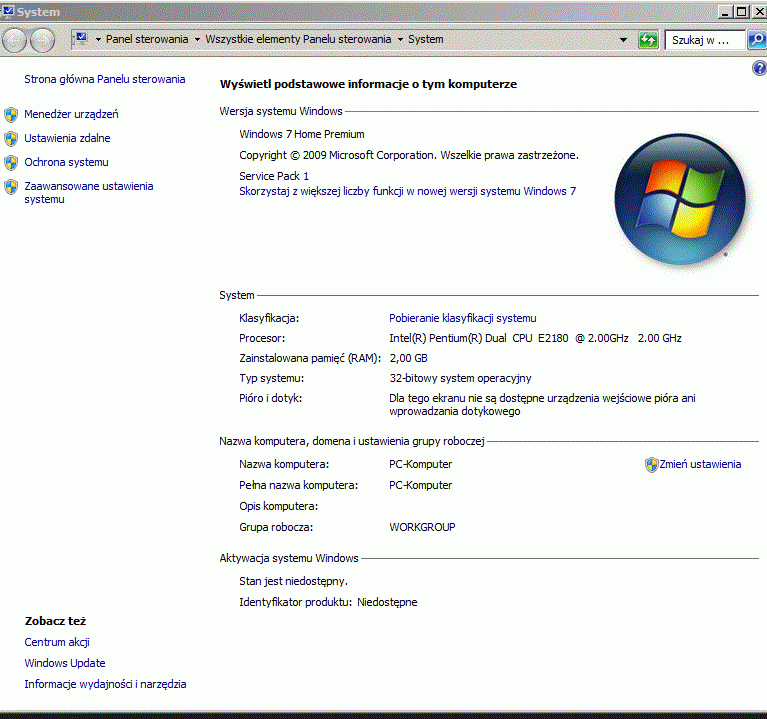767x719 pixels.
Task: Click the computer icon in the address bar
Action: (81, 38)
